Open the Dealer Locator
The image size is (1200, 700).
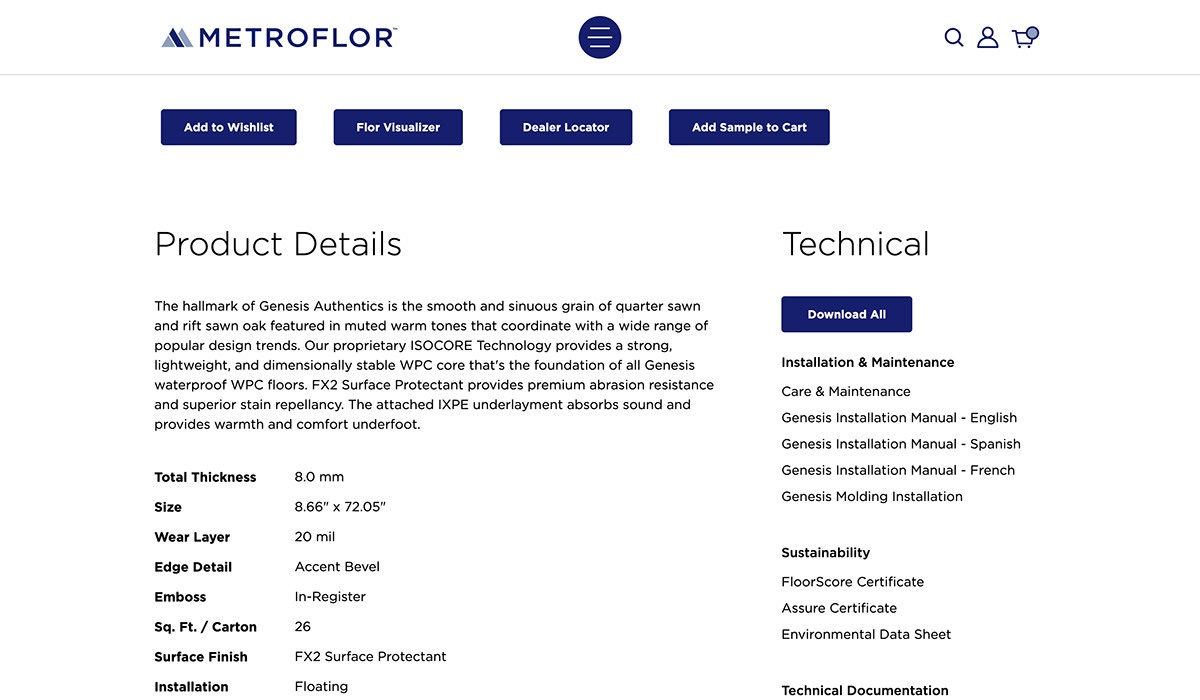coord(566,127)
